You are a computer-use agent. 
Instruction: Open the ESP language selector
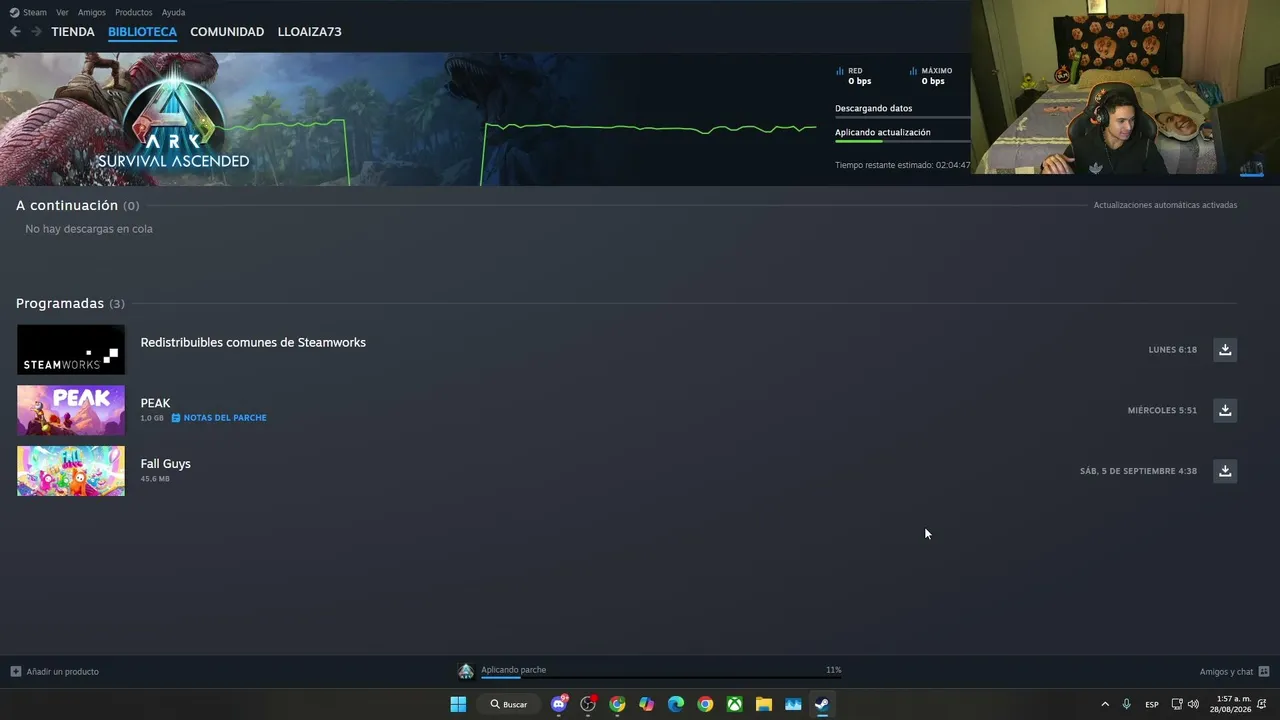coord(1152,704)
